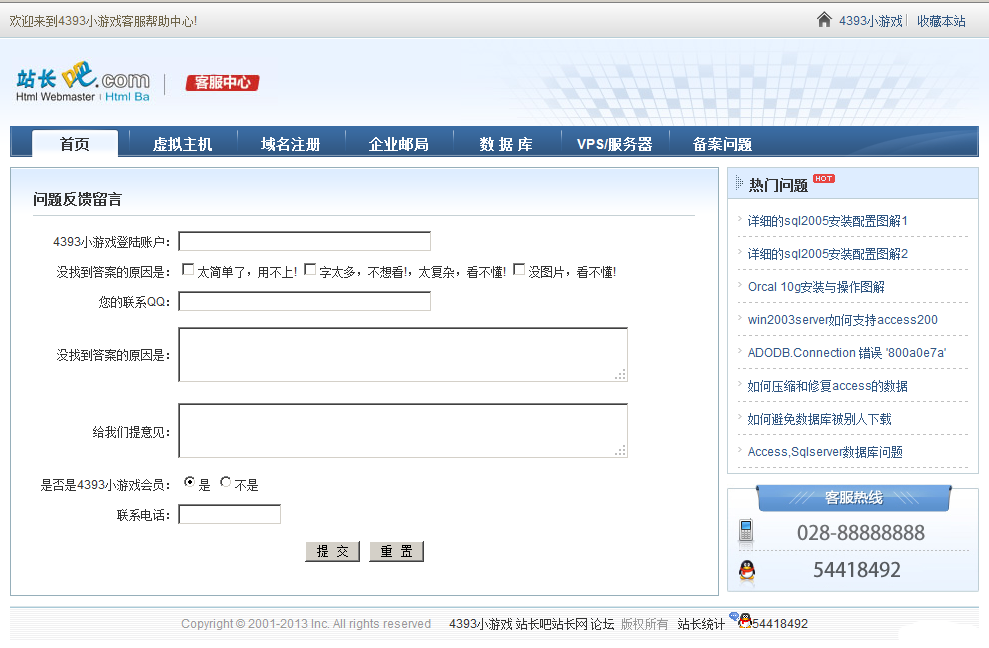The height and width of the screenshot is (648, 989).
Task: Click the 没找到答案的原因是 textarea
Action: point(403,355)
